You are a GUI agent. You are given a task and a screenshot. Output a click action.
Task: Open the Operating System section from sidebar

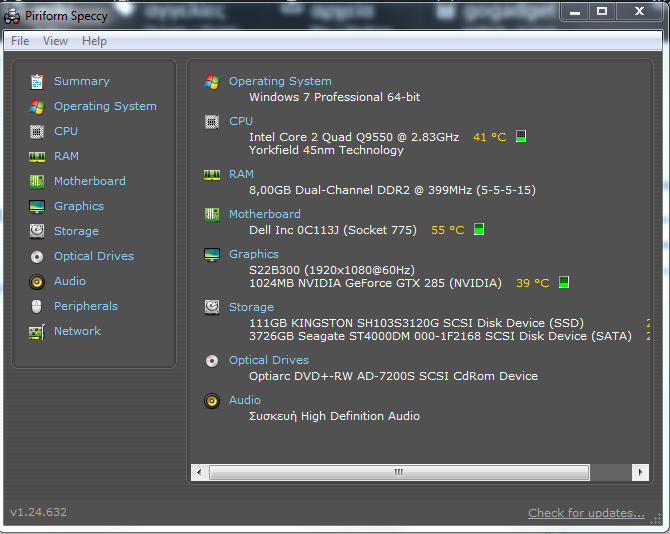105,106
